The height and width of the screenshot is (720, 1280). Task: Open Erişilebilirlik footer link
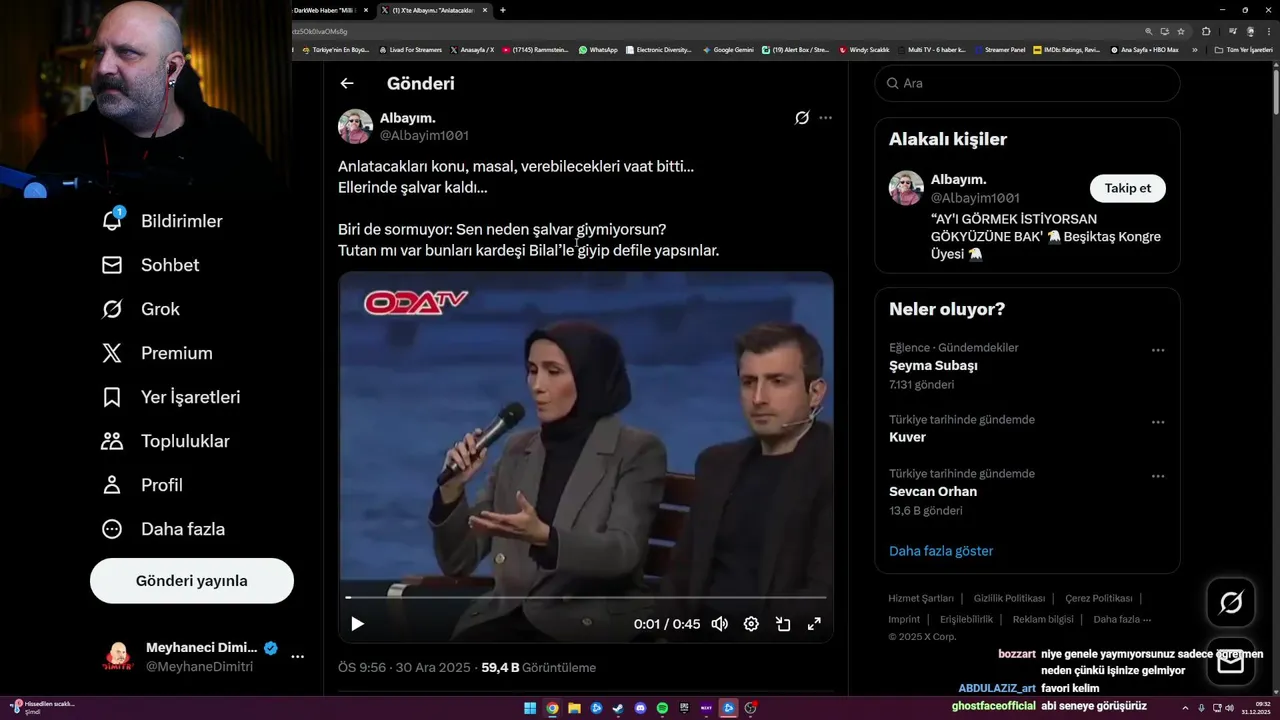tap(966, 619)
